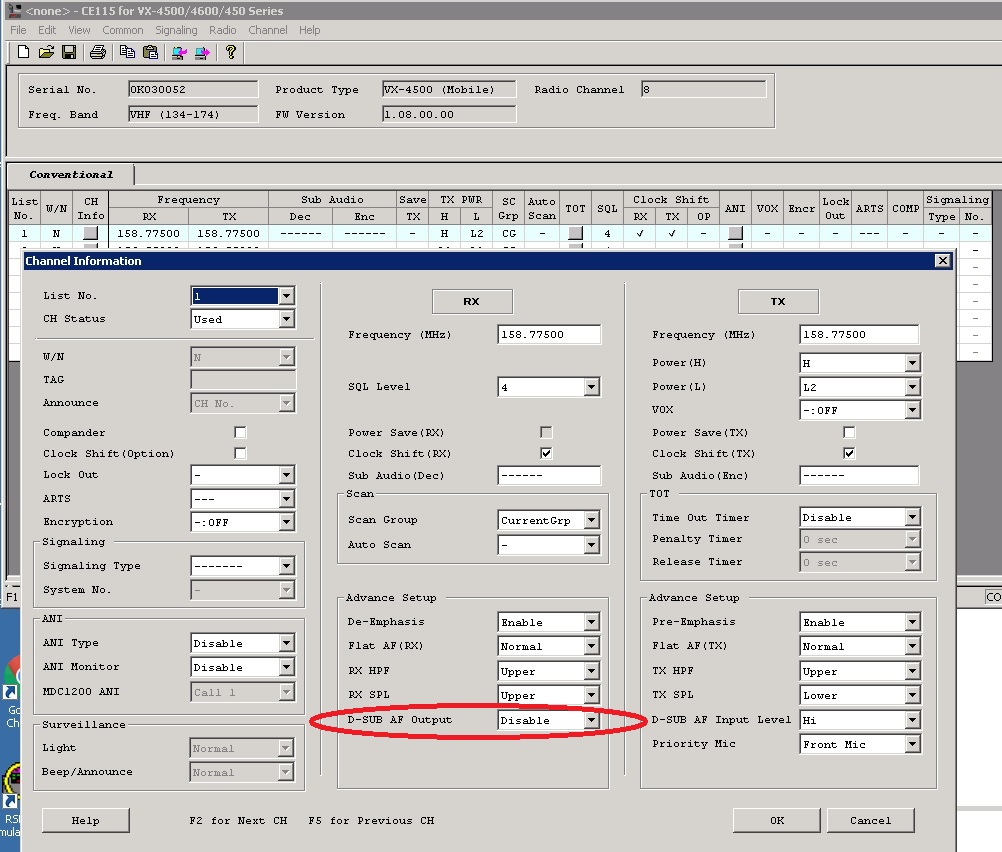Uncheck the Clock Shift(RX) checkbox

pos(546,453)
